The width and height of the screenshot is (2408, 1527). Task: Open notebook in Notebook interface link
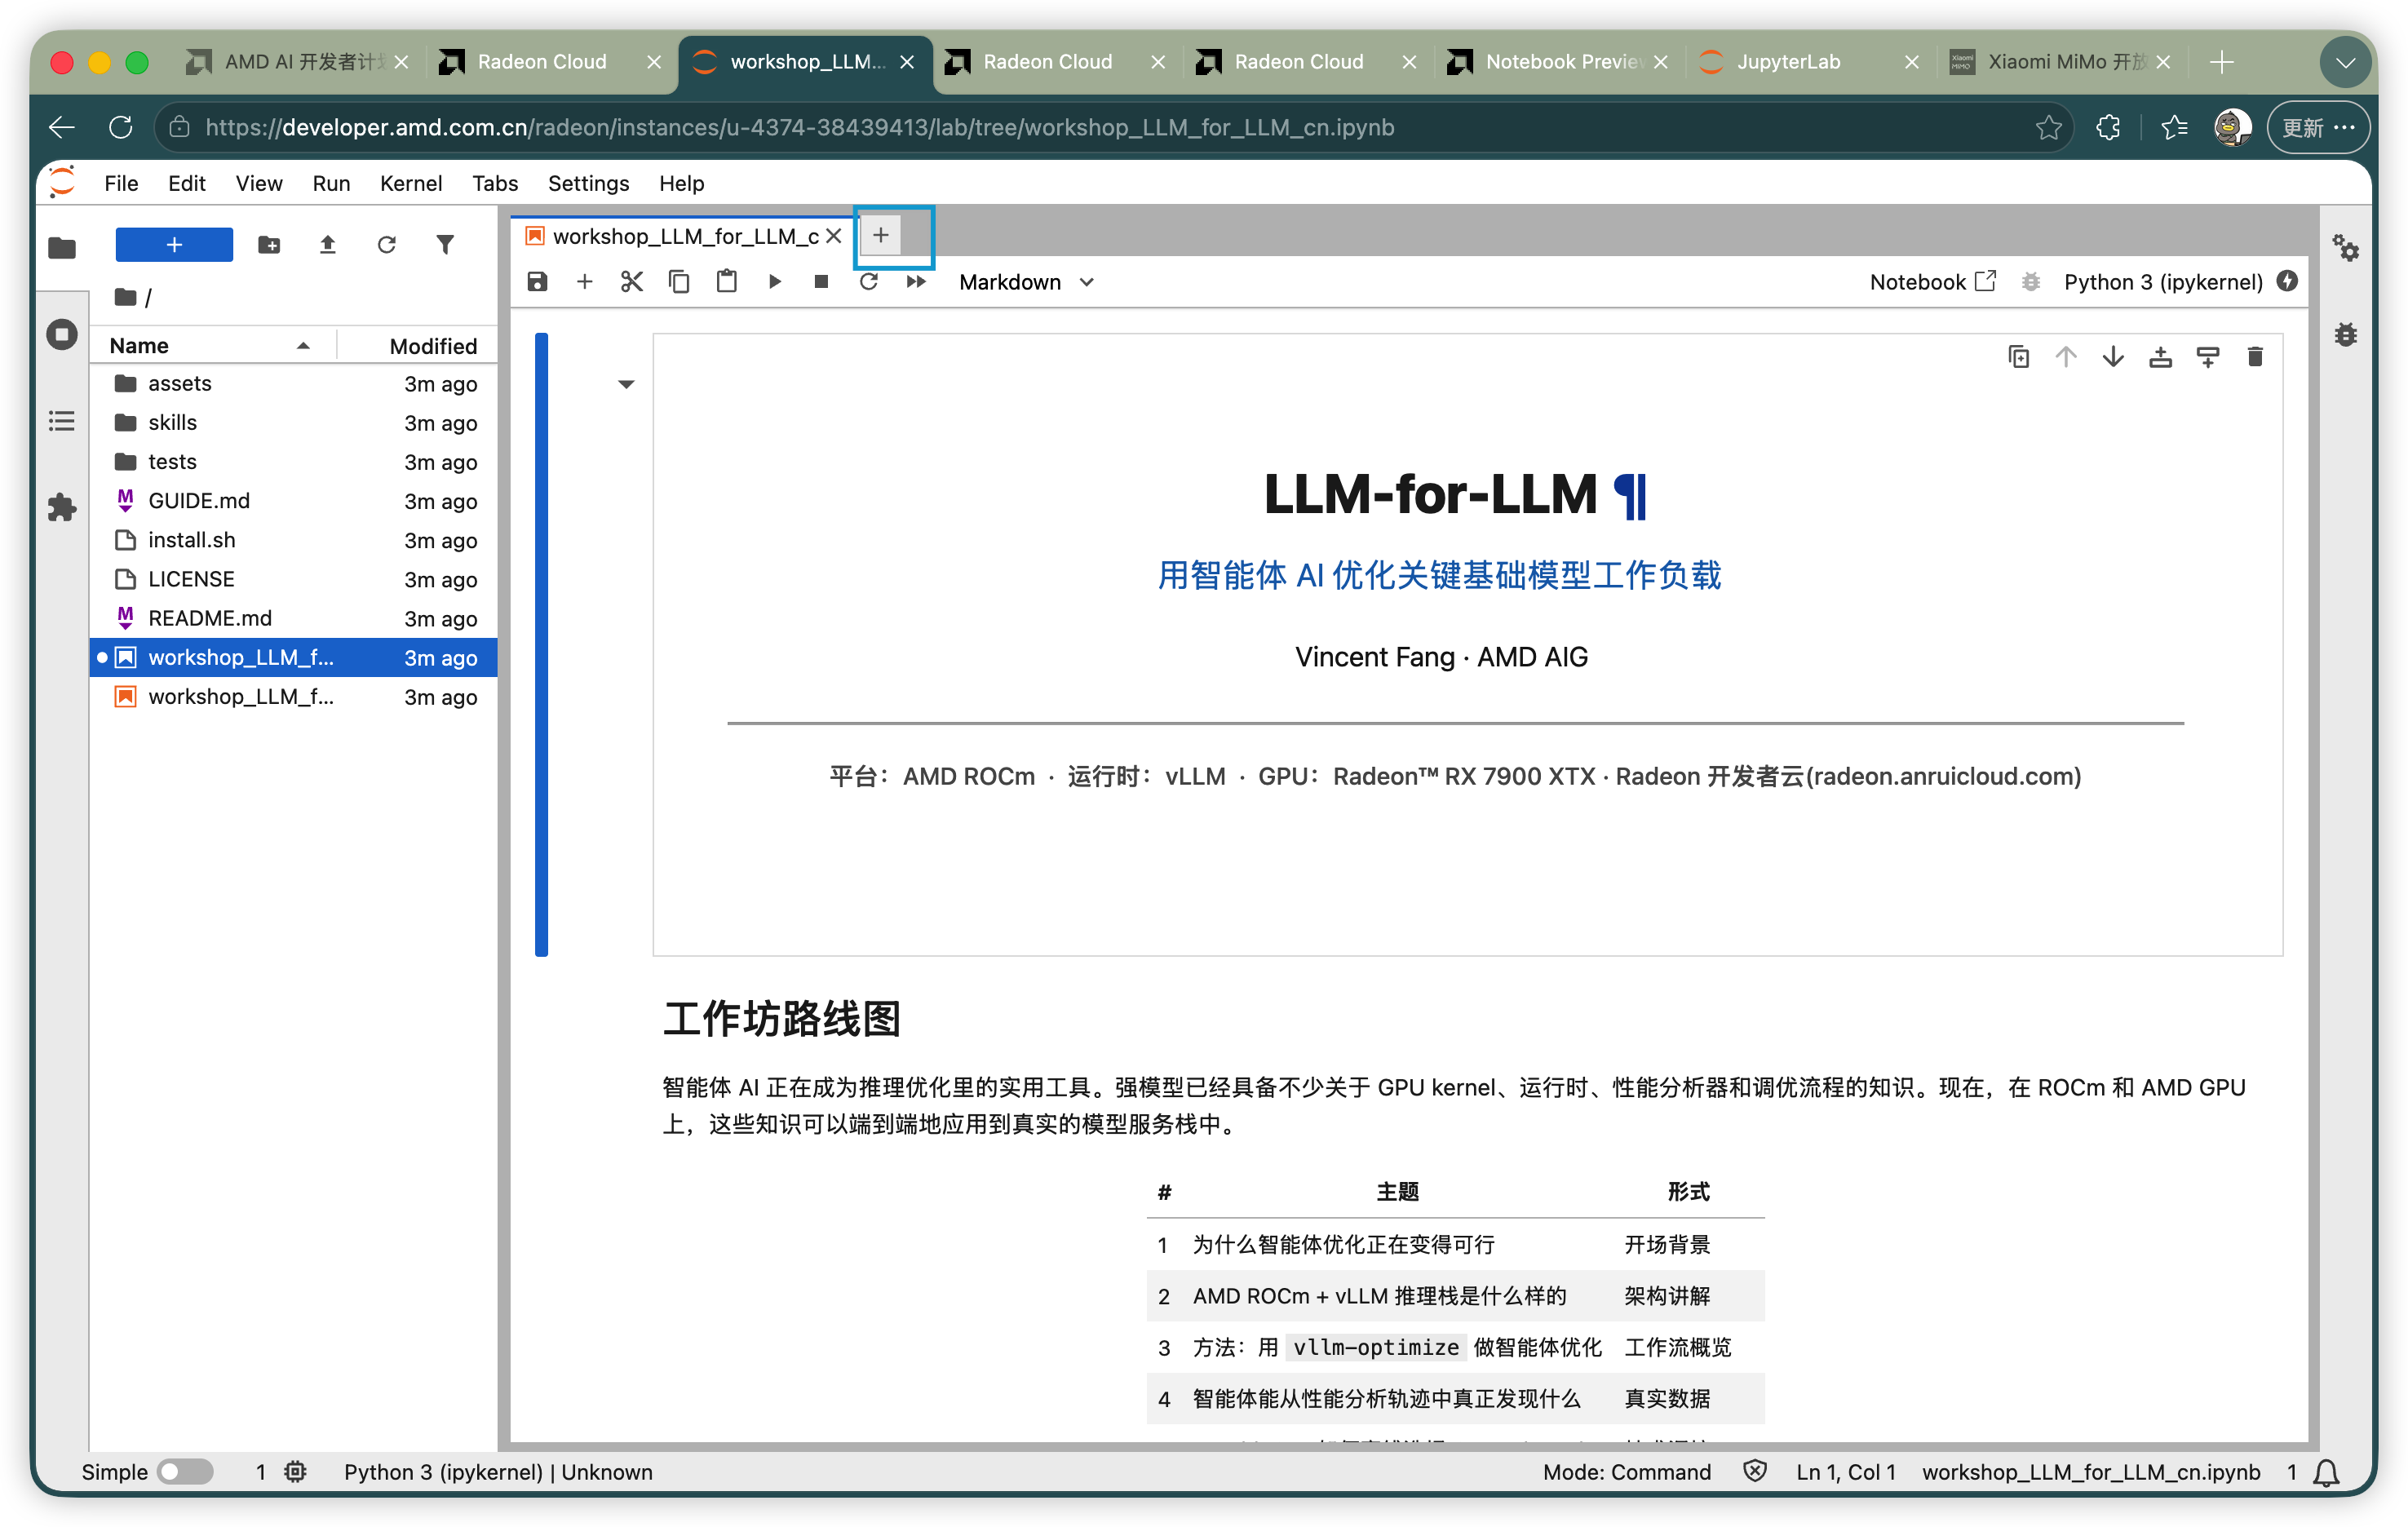click(x=1932, y=282)
